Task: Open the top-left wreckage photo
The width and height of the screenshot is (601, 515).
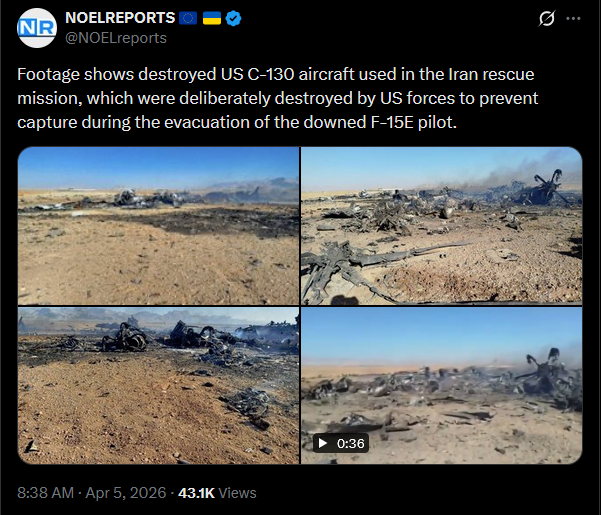Action: pos(158,226)
